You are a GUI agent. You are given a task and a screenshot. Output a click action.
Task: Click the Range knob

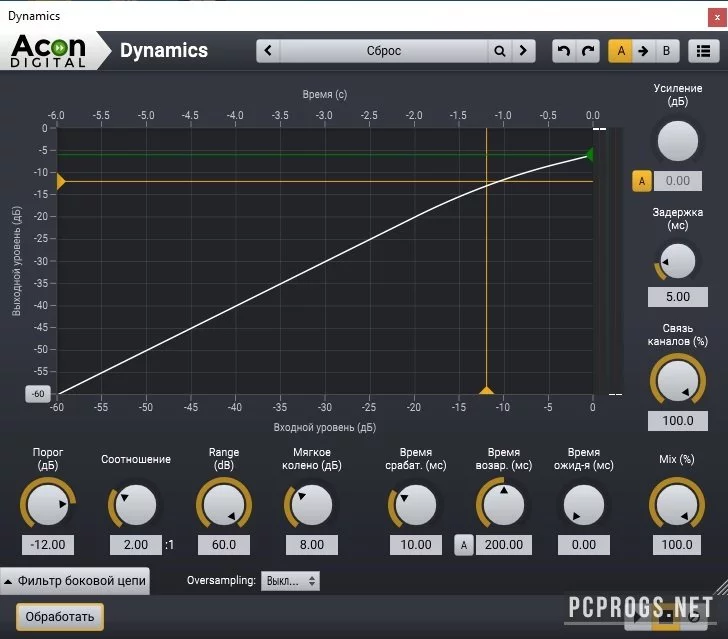pos(224,505)
